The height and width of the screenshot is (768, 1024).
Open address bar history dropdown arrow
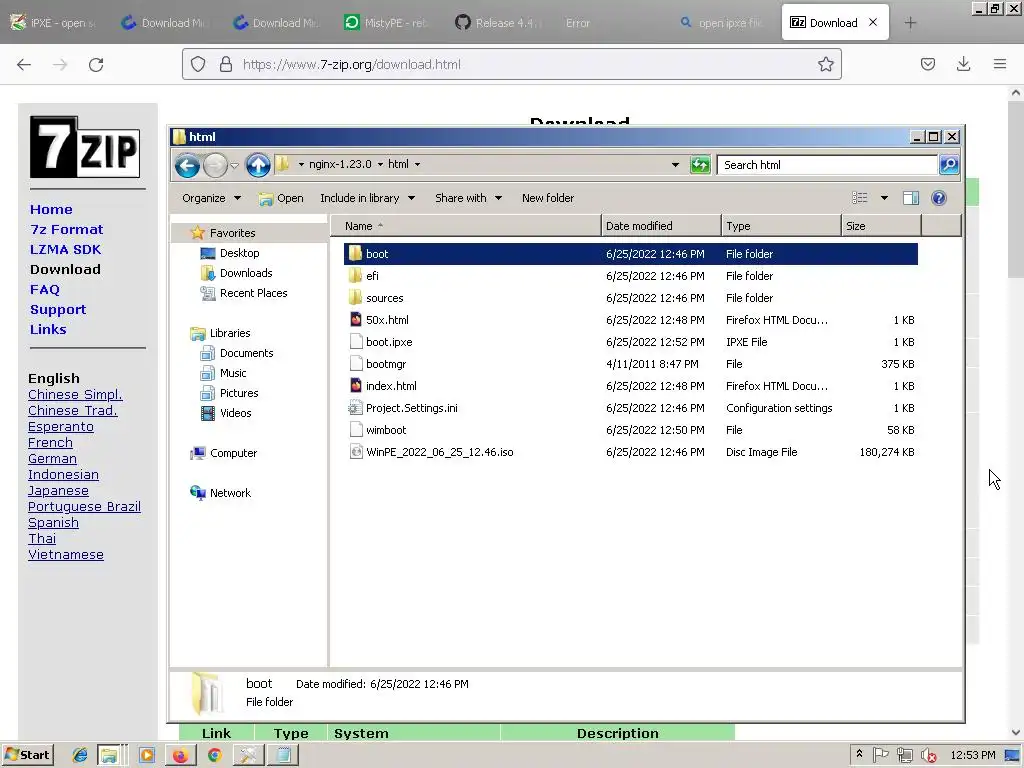tap(675, 165)
